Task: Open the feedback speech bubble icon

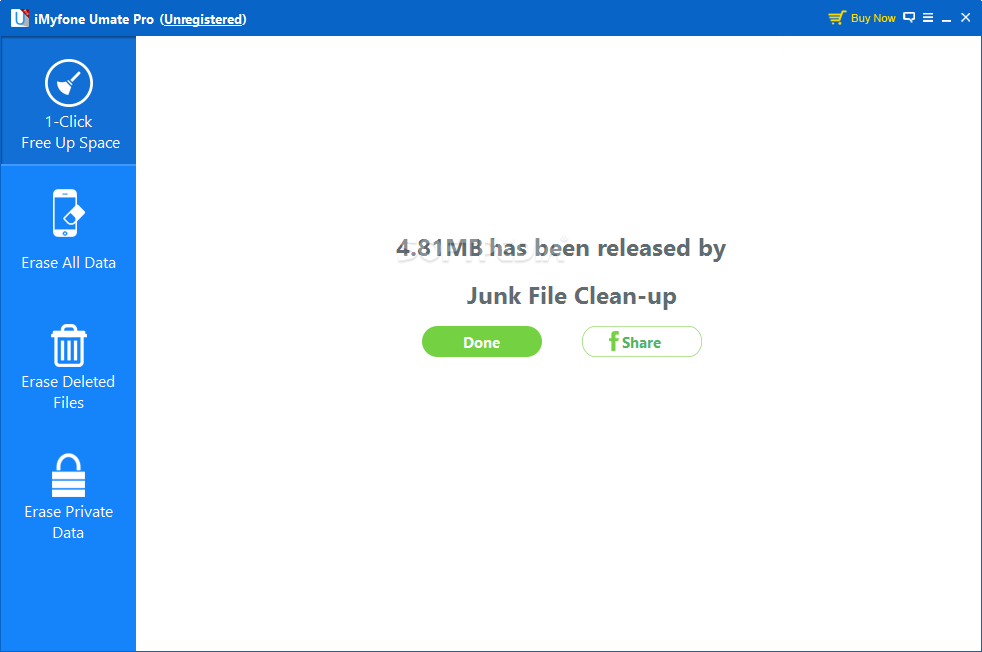Action: click(909, 18)
